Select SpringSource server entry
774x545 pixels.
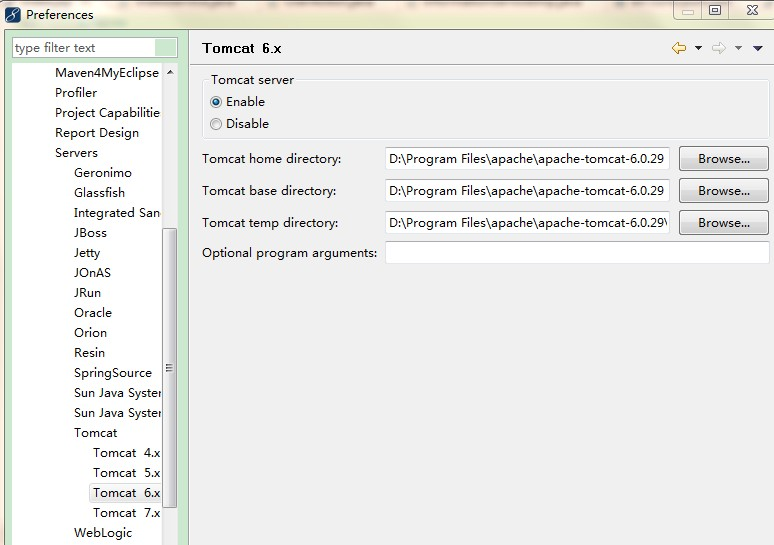113,373
